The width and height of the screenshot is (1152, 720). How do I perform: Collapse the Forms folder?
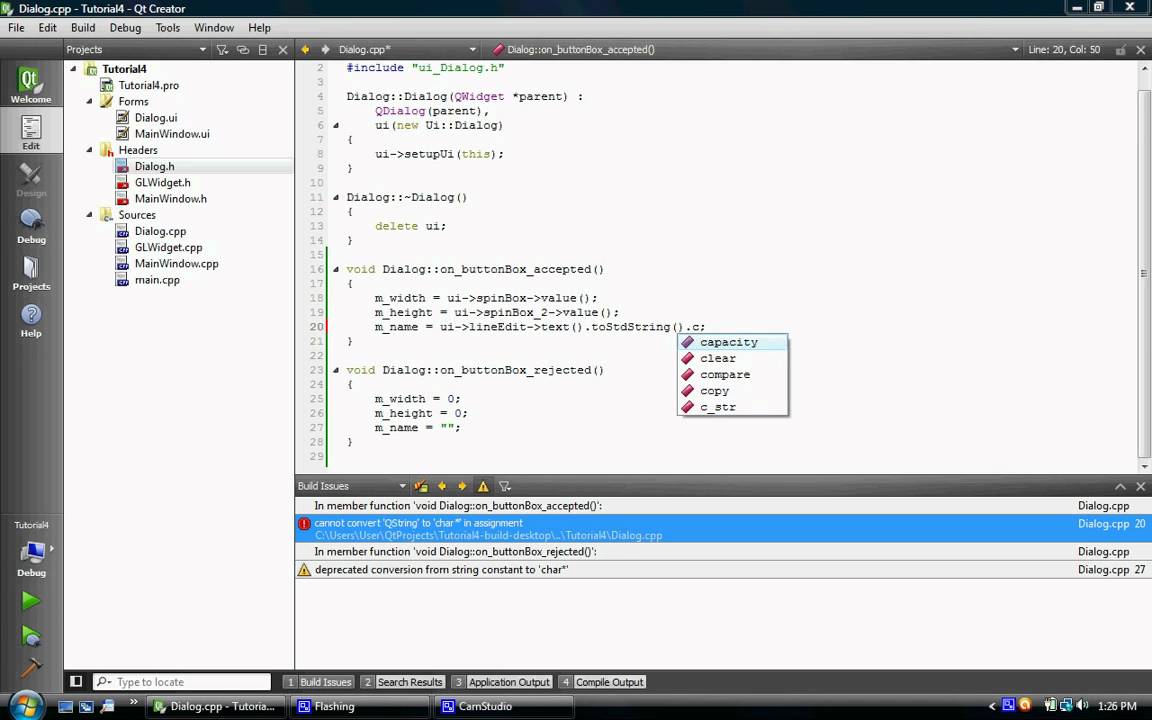click(90, 101)
